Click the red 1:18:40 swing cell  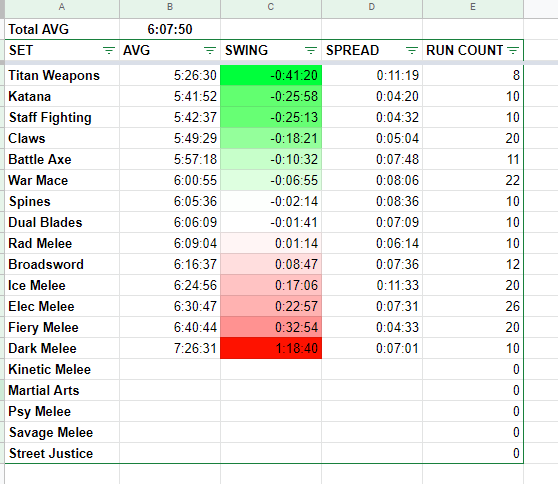click(271, 348)
